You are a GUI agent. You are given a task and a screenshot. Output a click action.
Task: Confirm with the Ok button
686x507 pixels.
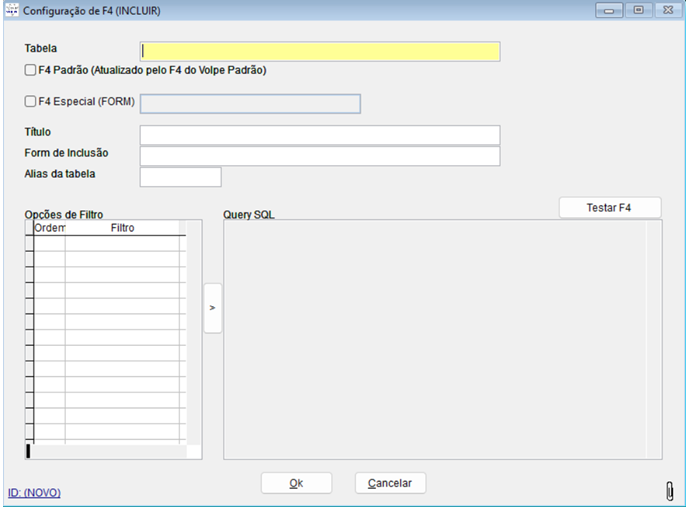tap(296, 483)
